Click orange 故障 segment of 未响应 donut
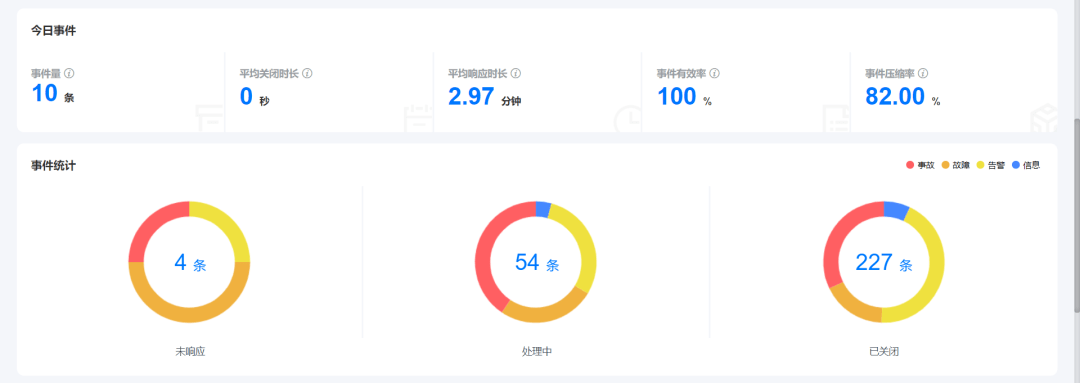This screenshot has width=1080, height=383. pos(189,314)
